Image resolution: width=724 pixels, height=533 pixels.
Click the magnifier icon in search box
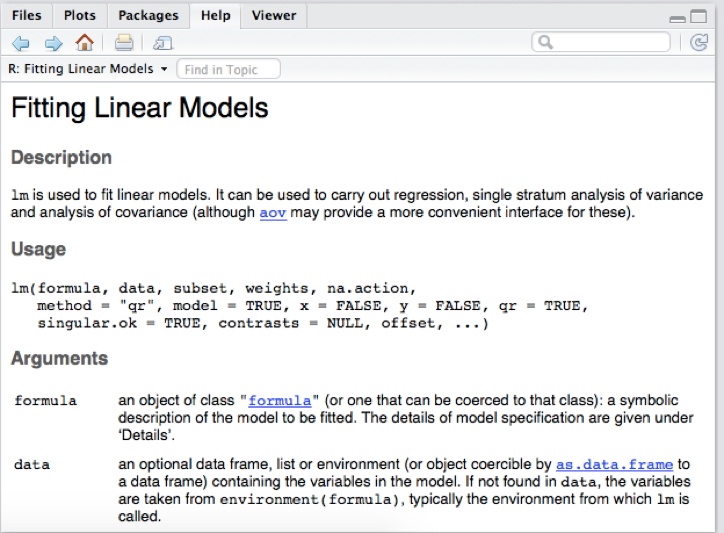pyautogui.click(x=545, y=42)
